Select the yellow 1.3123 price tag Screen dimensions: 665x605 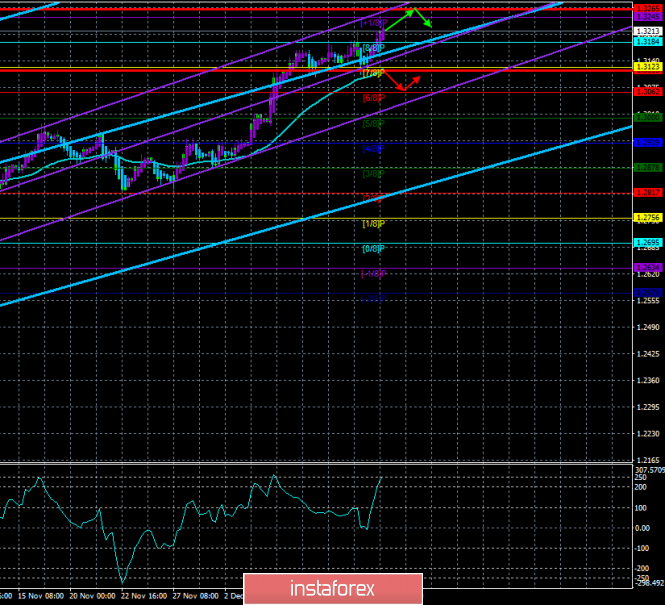coord(648,67)
